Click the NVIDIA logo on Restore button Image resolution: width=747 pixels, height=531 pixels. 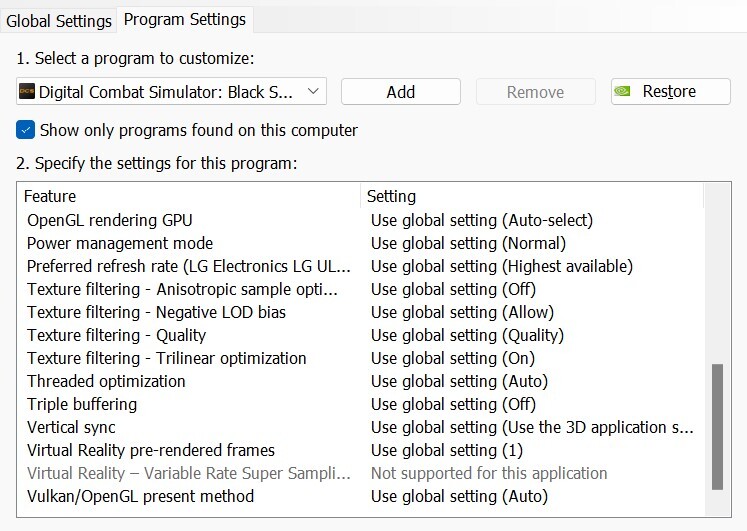[622, 91]
